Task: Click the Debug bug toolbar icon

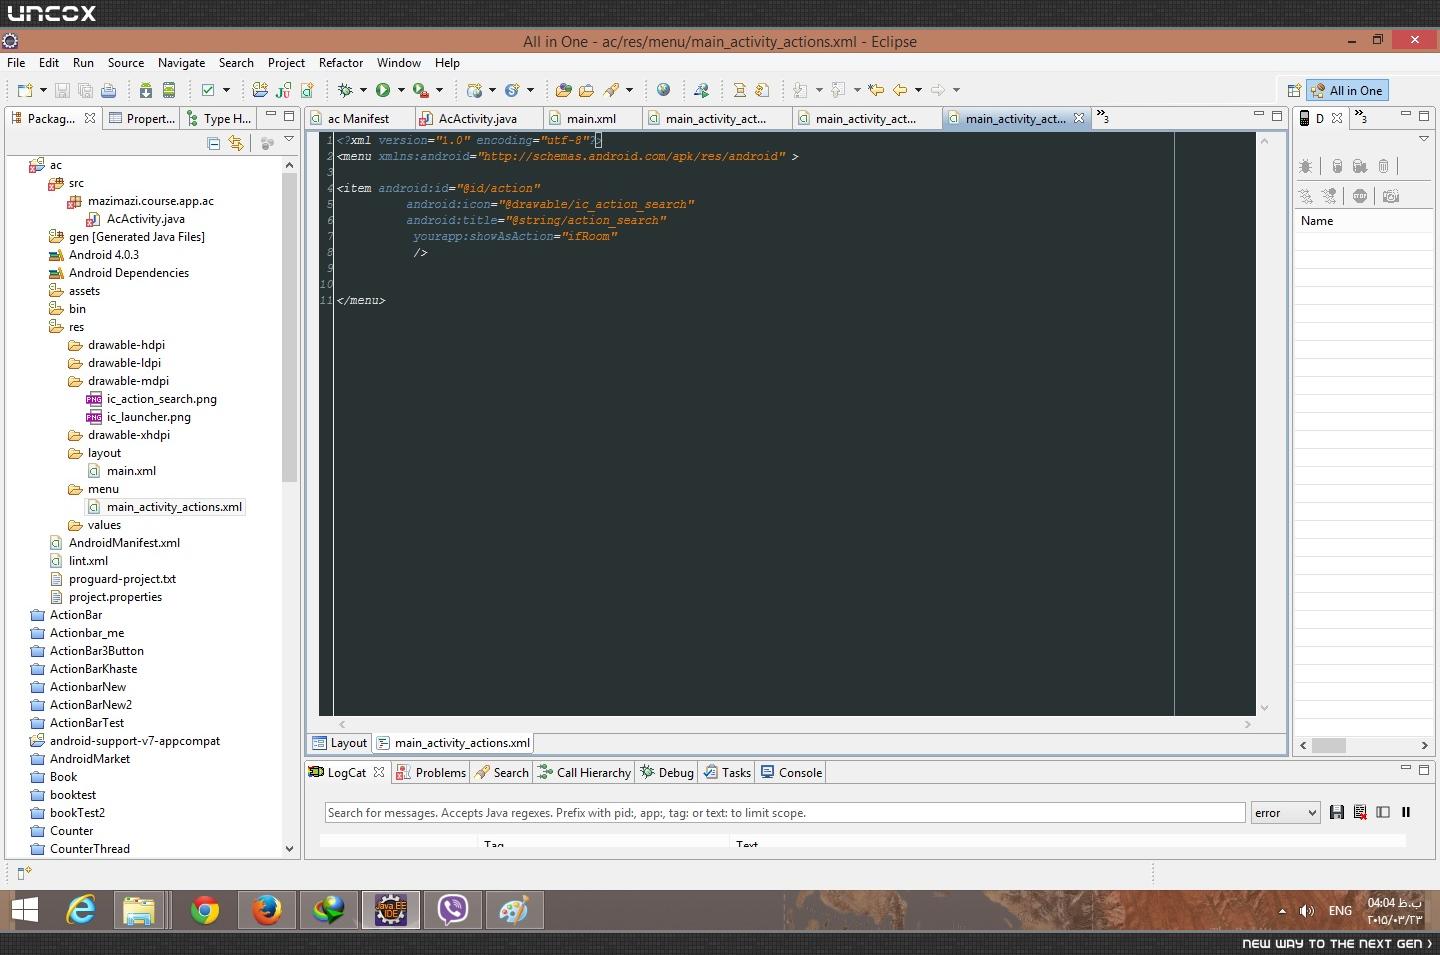Action: click(346, 90)
